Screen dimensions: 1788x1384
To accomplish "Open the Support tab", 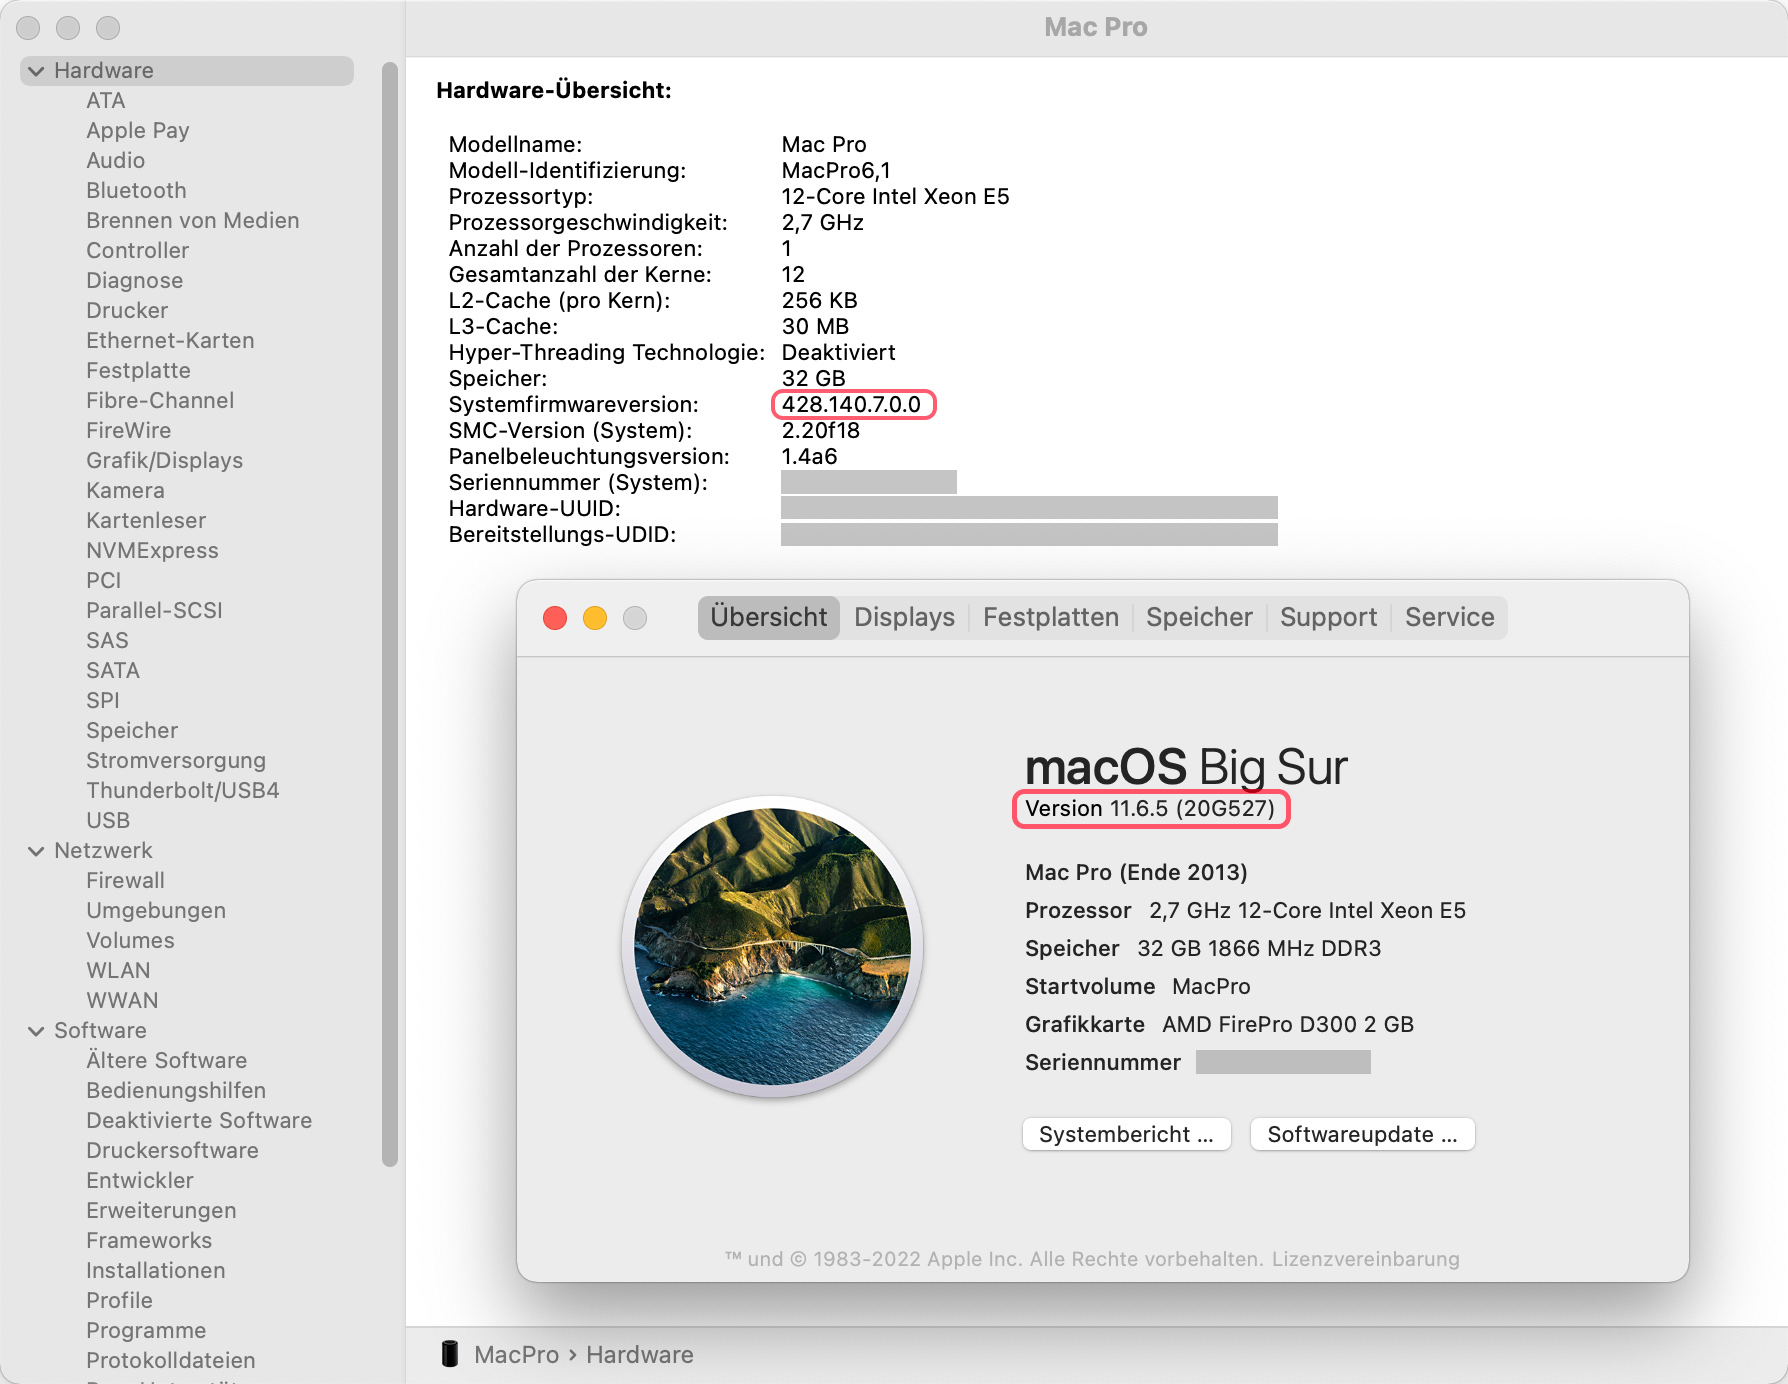I will click(1328, 617).
